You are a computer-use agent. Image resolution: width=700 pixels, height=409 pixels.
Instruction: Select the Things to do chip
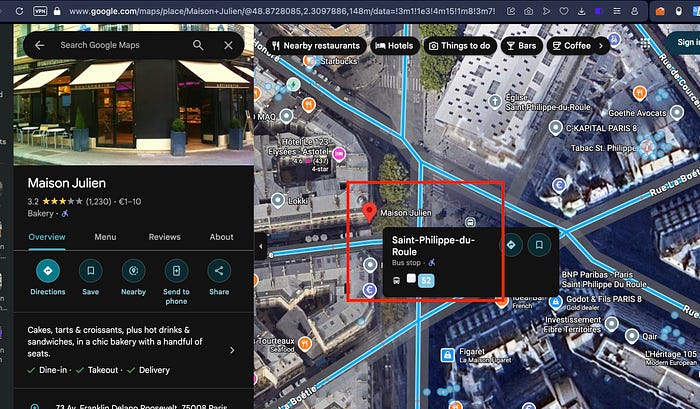pos(460,46)
